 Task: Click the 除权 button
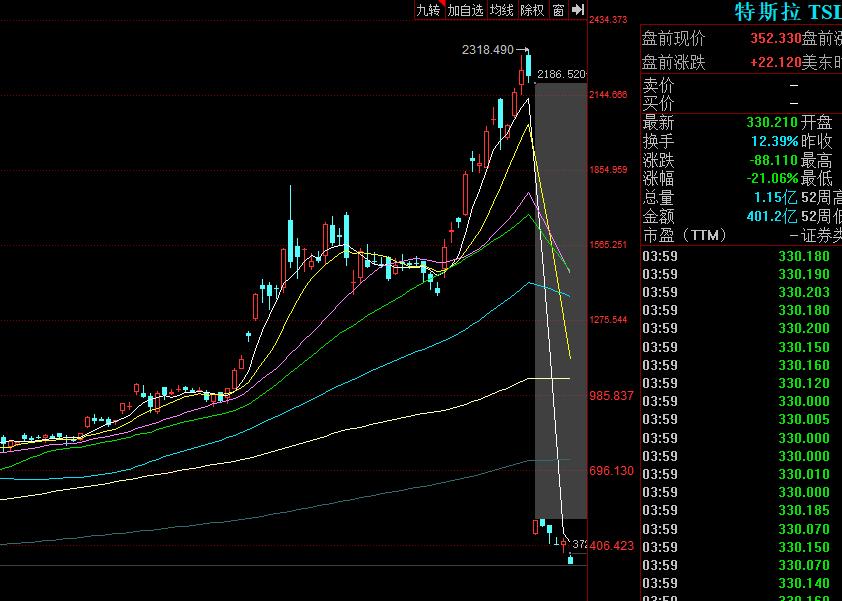click(533, 10)
